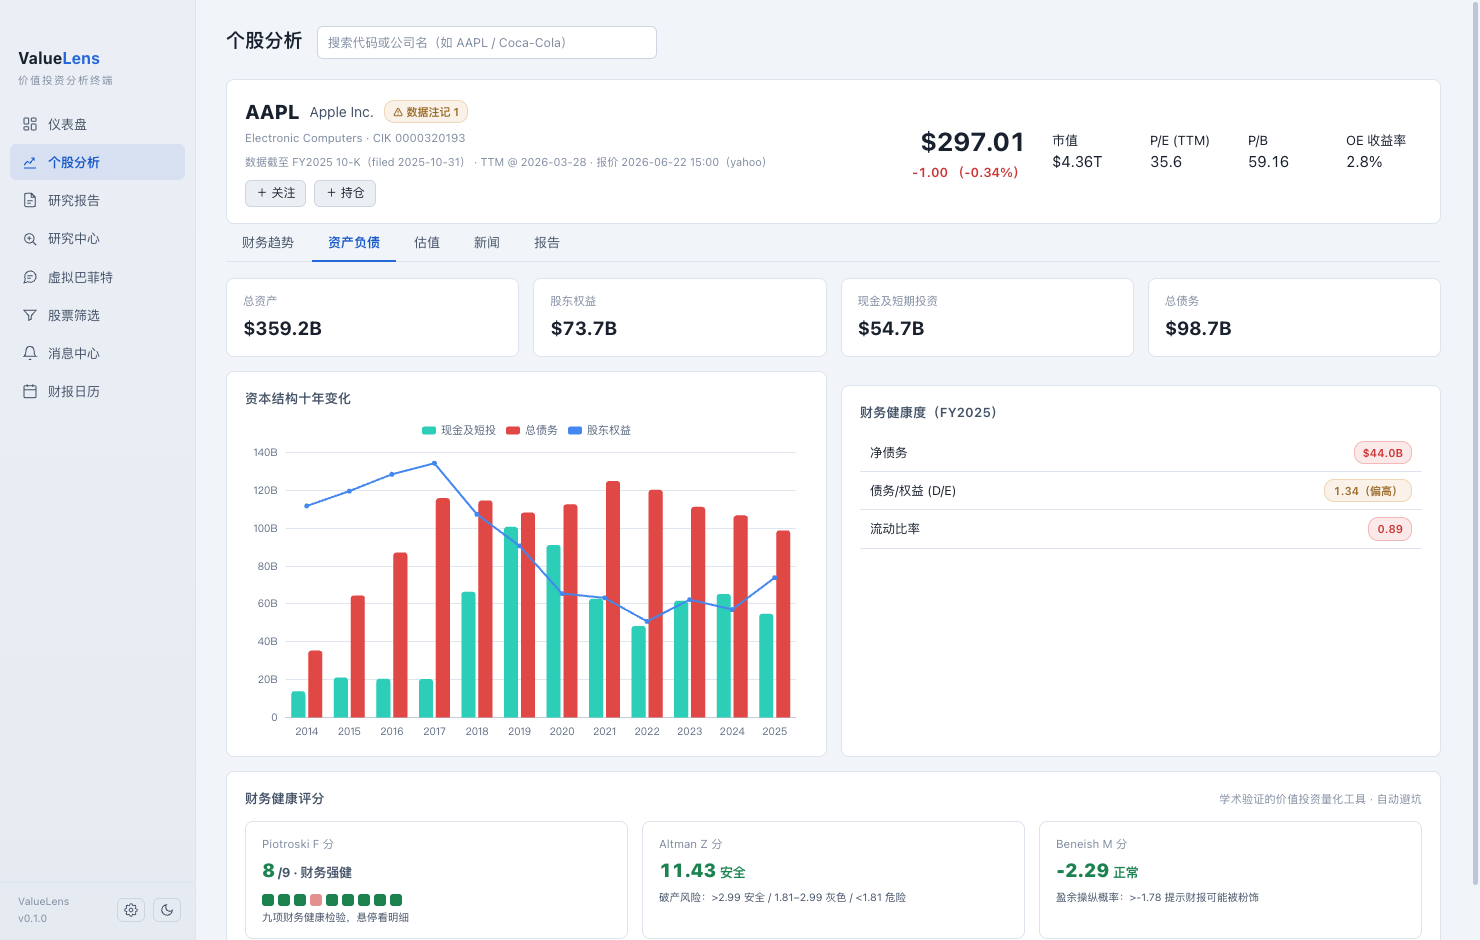The height and width of the screenshot is (940, 1480).
Task: Click the Beneish M score -2.29 正常
Action: click(1097, 871)
